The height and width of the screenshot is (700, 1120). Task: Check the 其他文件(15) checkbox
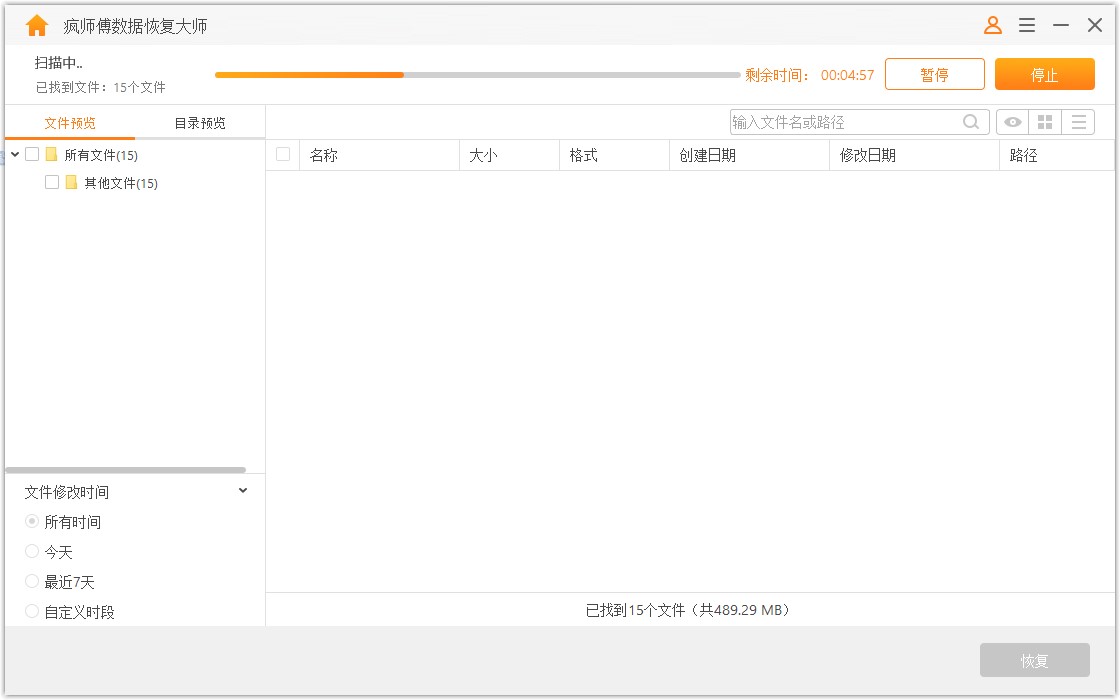coord(51,182)
